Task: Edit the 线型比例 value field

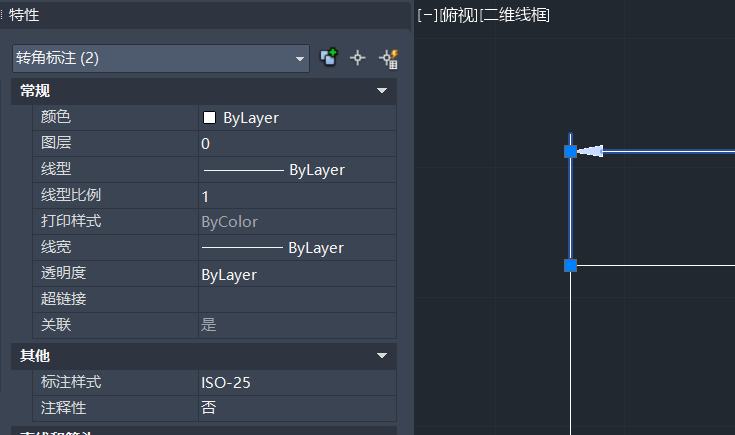Action: [296, 196]
